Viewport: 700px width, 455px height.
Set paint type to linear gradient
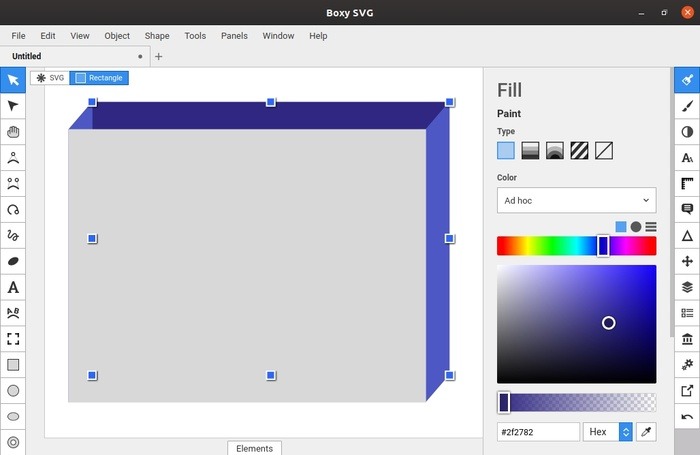tap(530, 151)
